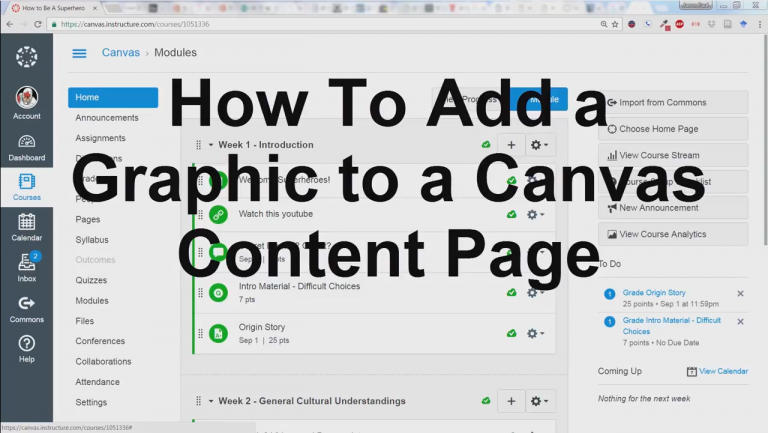Open the Inbox with 2 unread

tap(26, 267)
